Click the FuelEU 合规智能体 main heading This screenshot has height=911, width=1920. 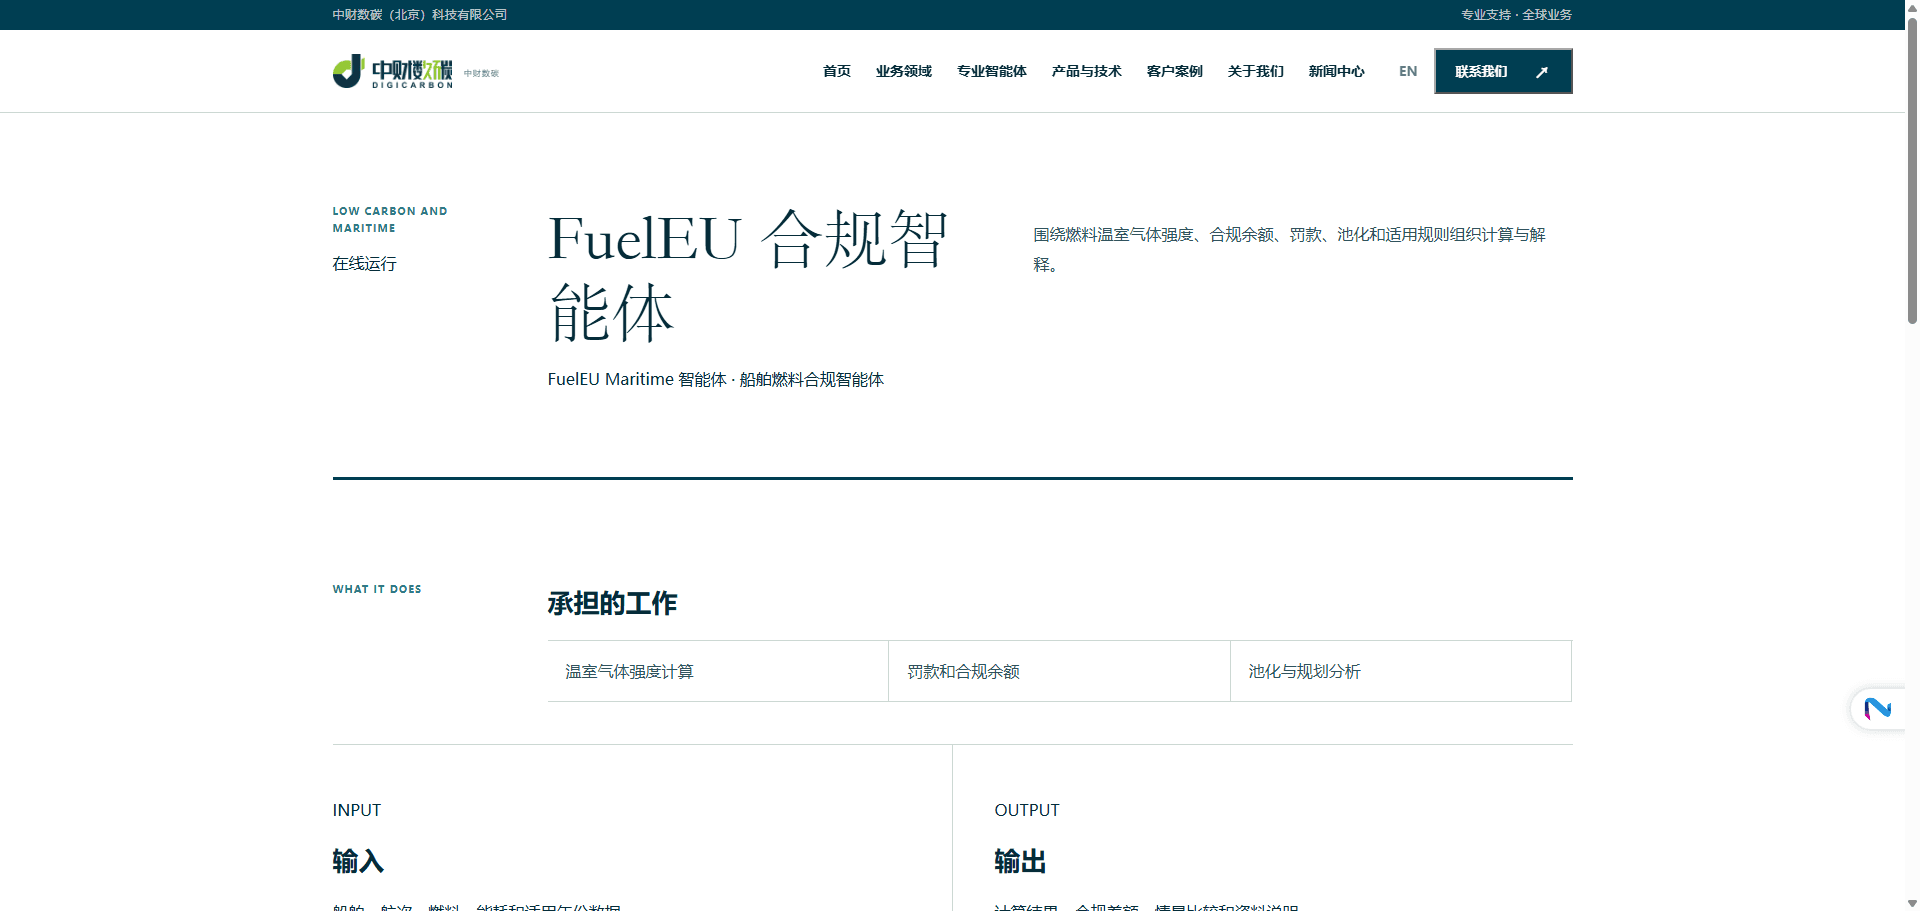click(747, 276)
